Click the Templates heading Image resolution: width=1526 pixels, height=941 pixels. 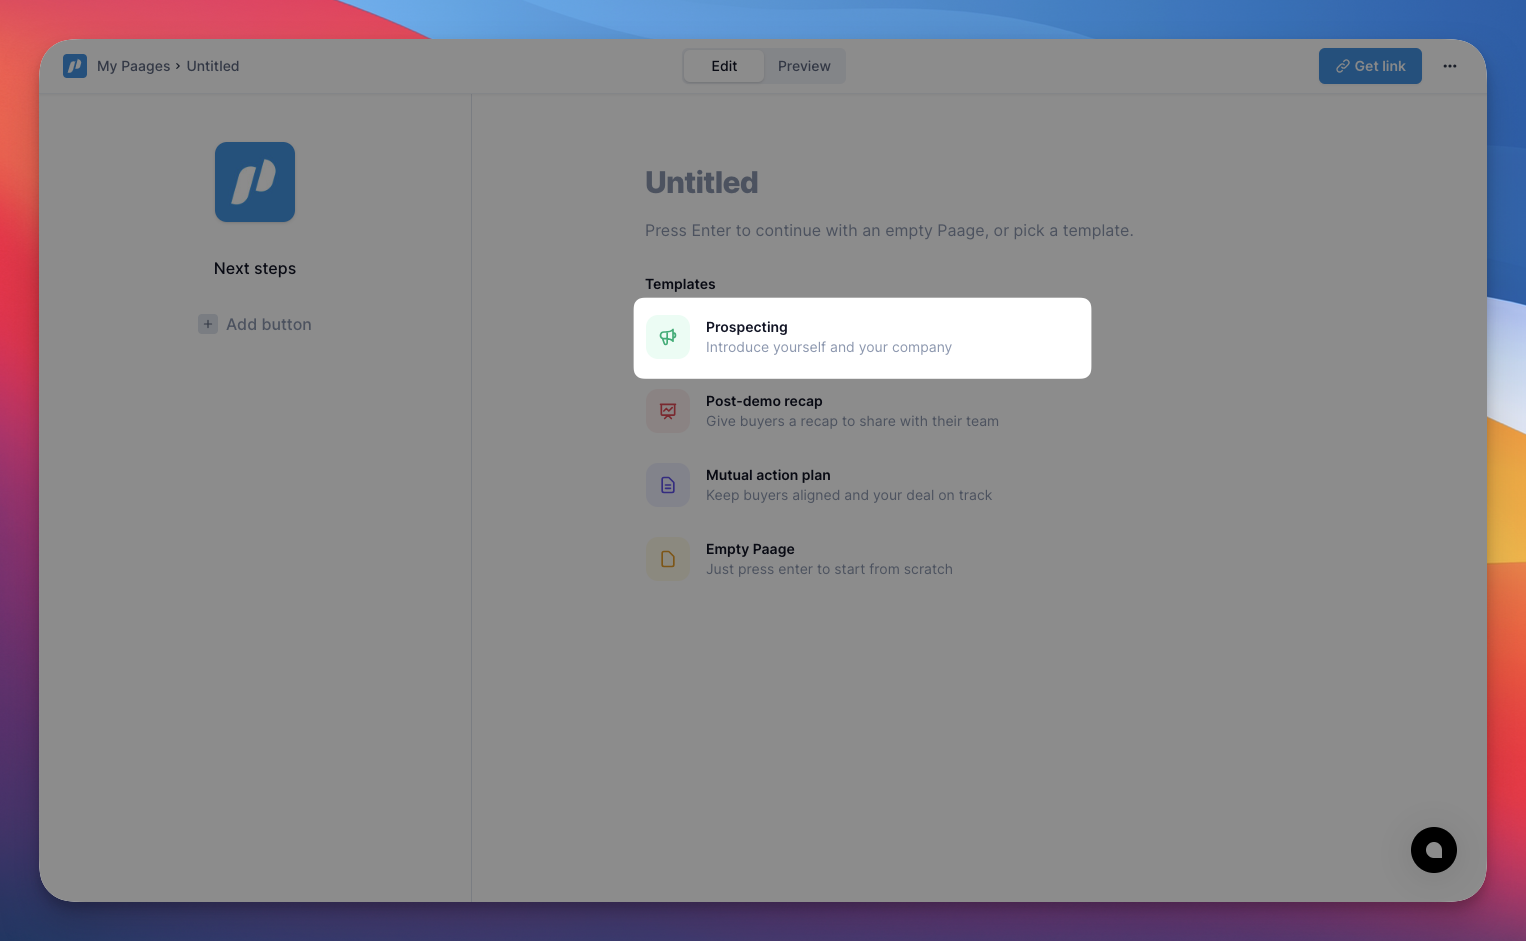(680, 284)
